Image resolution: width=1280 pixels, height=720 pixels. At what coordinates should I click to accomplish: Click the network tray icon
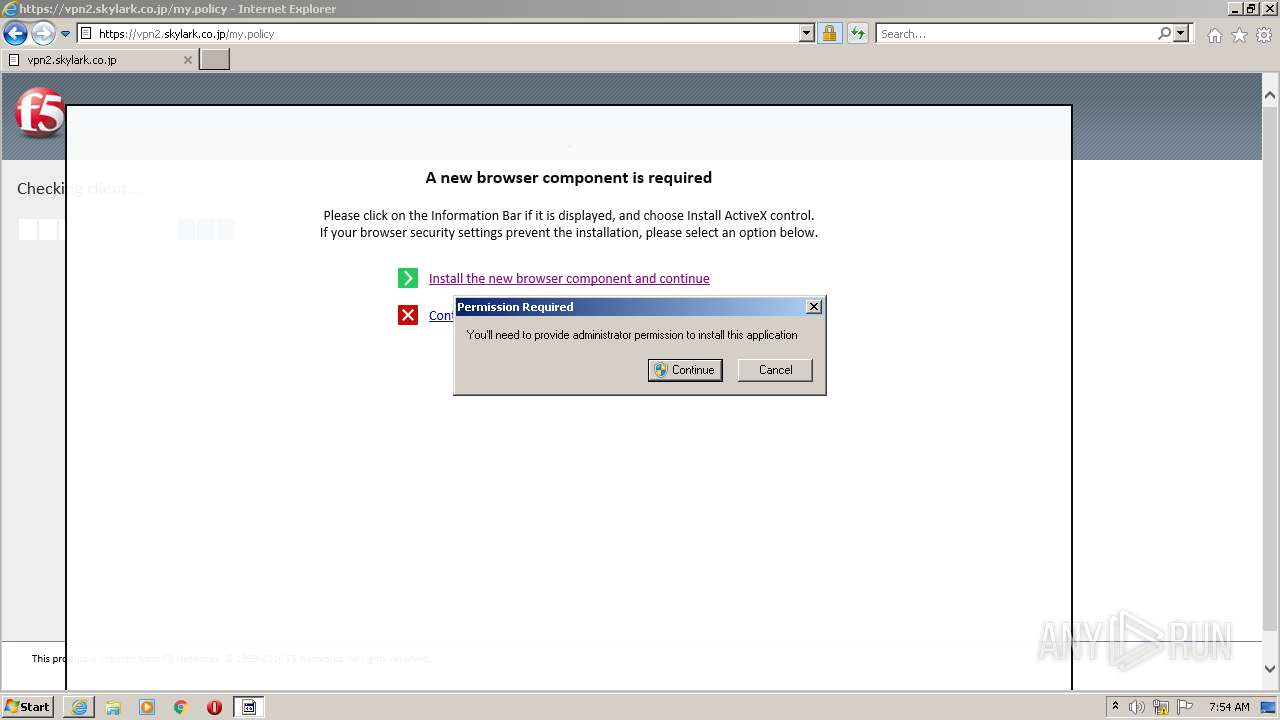[x=1161, y=707]
